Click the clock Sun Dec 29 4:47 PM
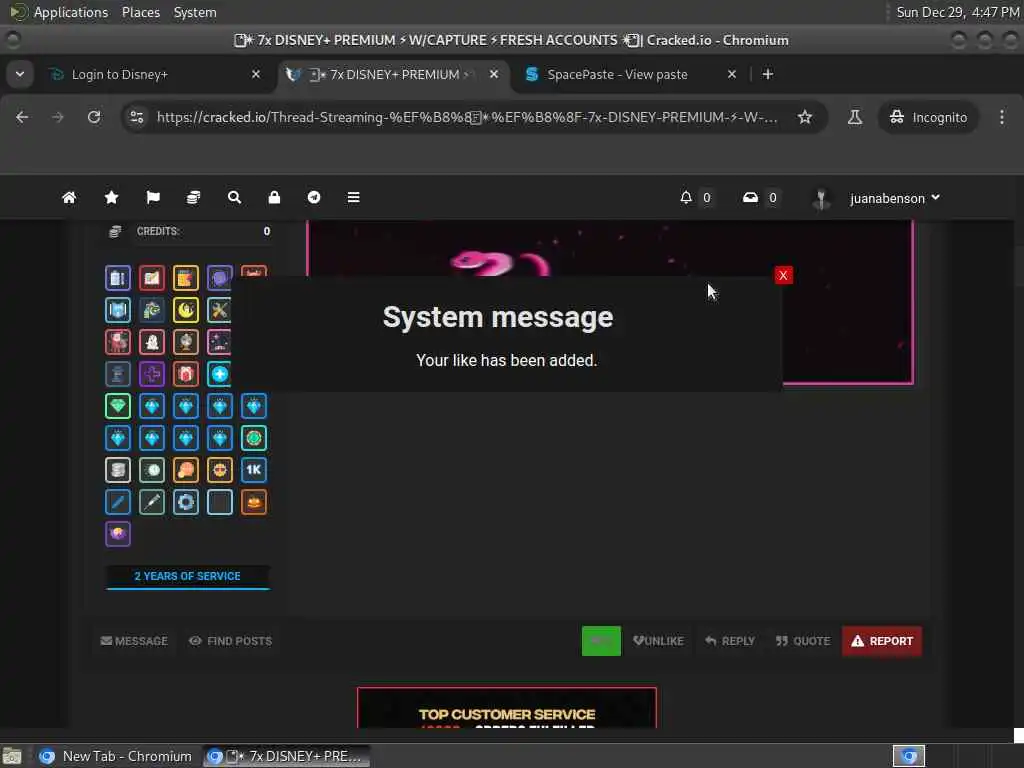 point(957,12)
